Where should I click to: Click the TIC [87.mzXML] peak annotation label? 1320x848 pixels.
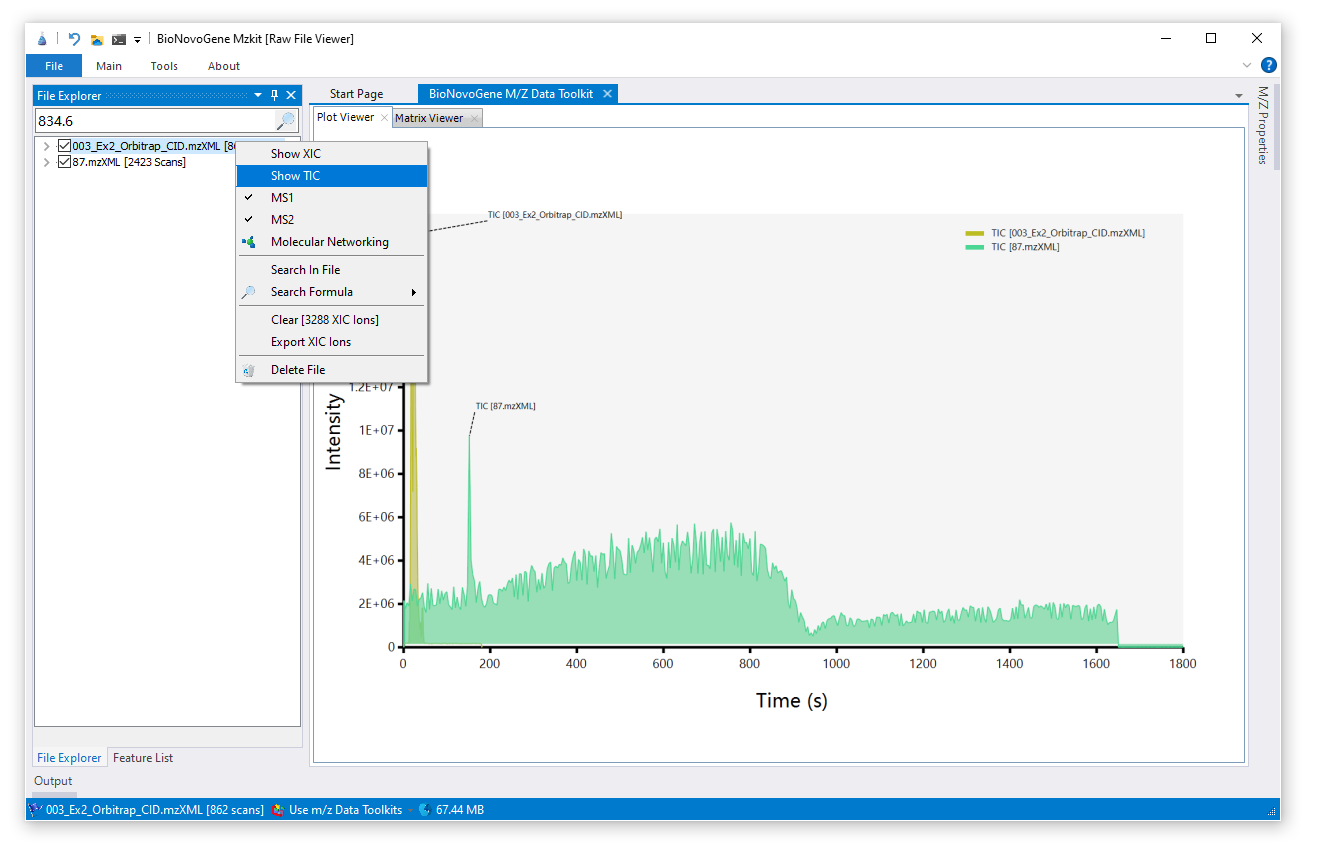(x=506, y=406)
